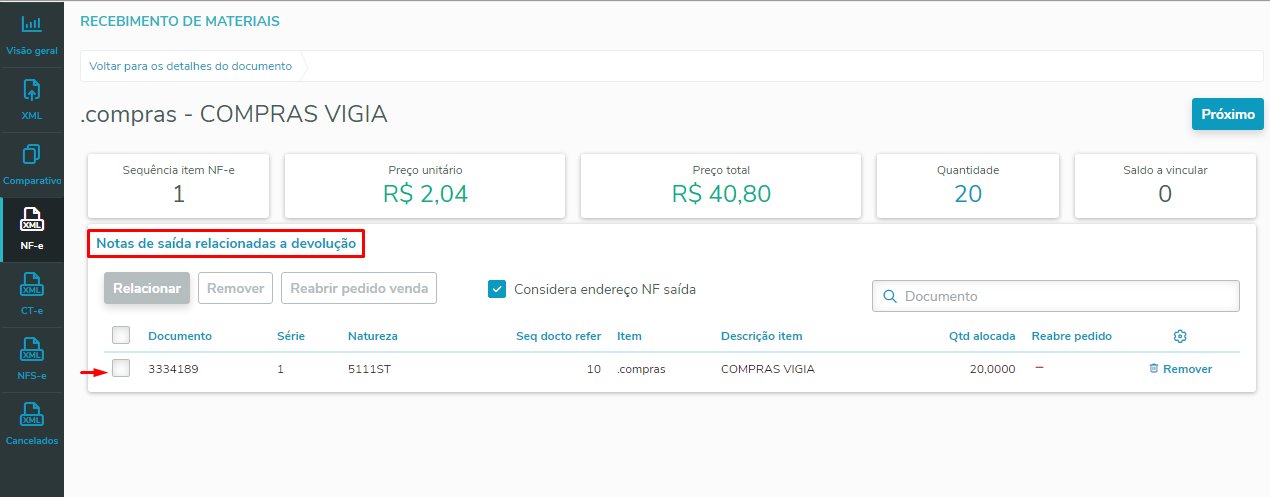Click the Remover link in row 3334189

1187,369
